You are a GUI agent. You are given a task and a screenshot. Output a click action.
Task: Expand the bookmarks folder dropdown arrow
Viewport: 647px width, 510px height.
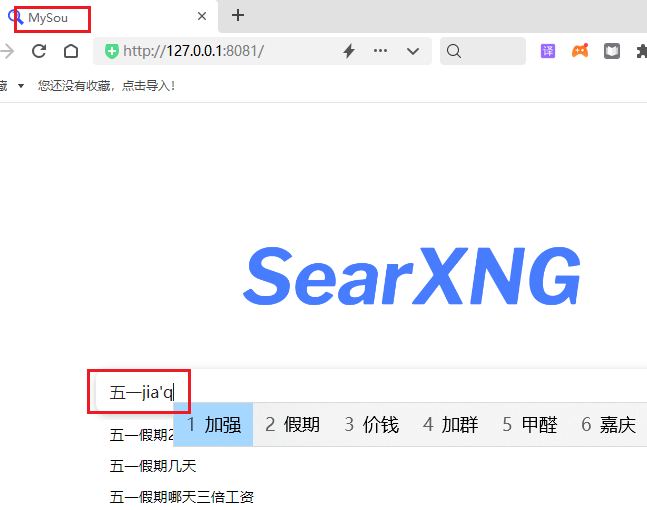click(21, 86)
